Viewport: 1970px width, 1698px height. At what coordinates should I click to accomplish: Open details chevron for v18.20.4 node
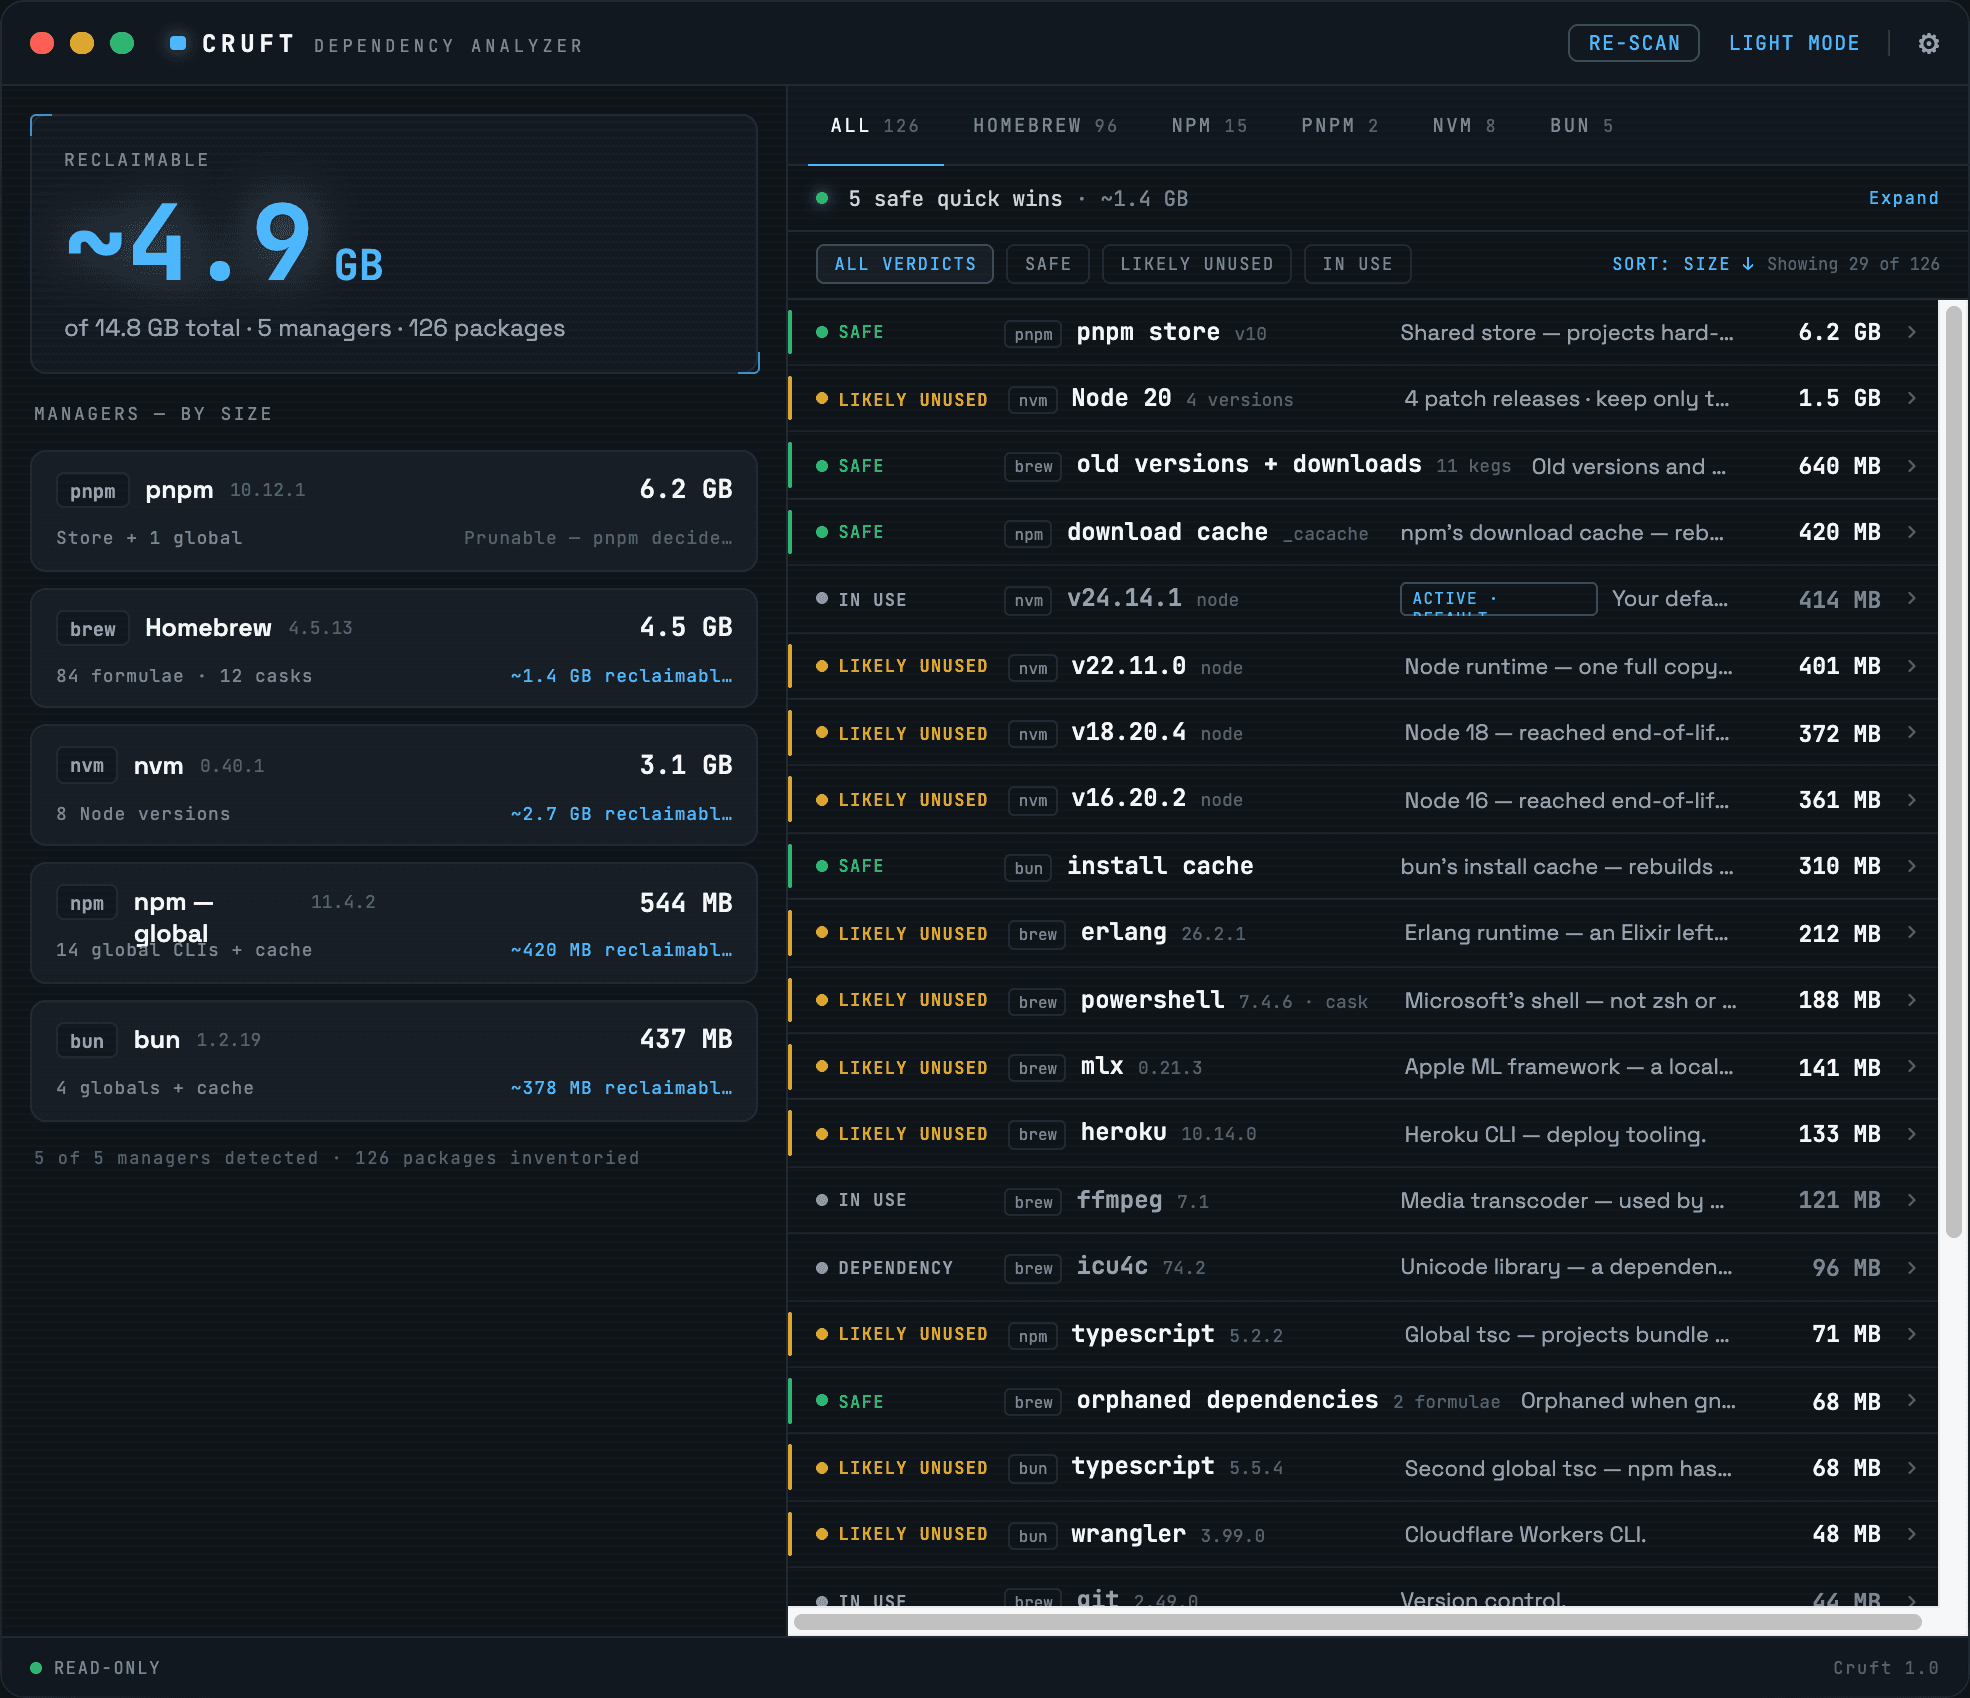[x=1912, y=732]
